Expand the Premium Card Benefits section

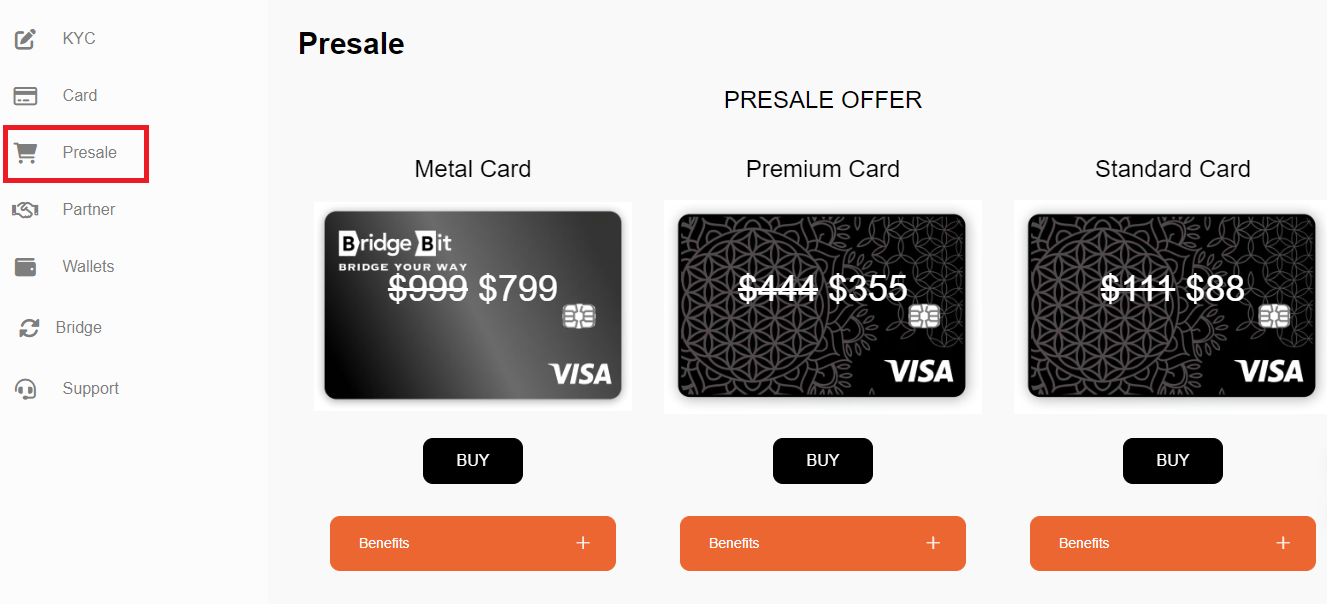click(822, 543)
